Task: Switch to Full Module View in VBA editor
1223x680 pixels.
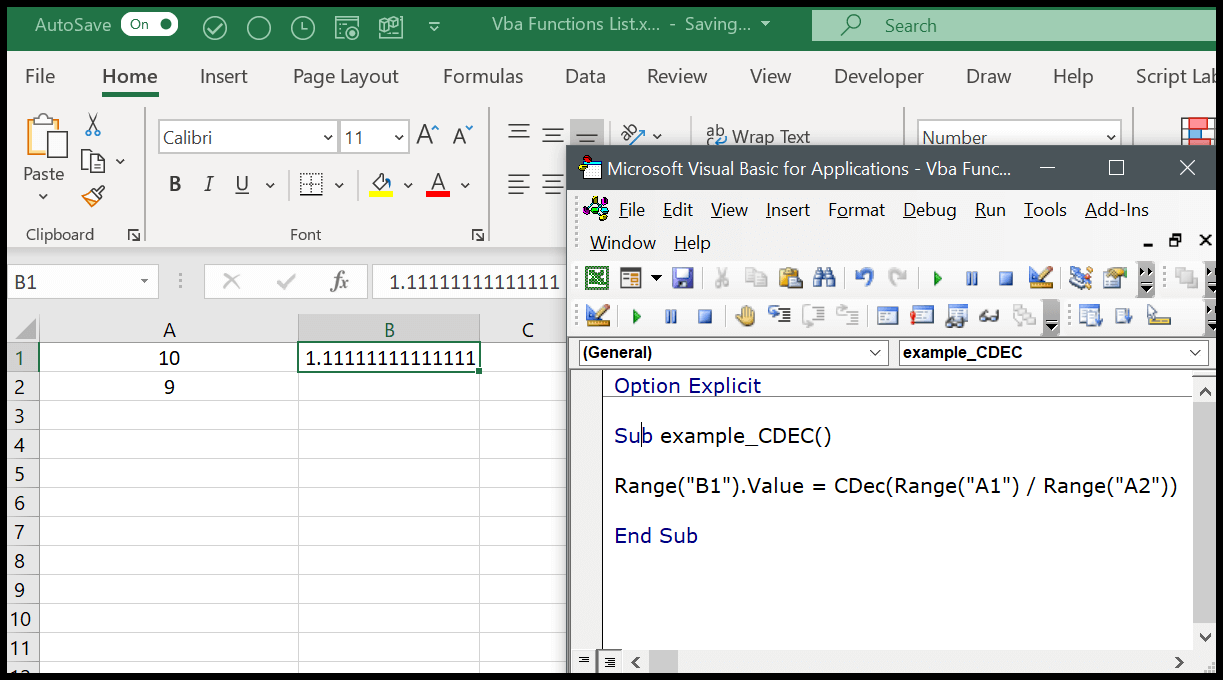Action: coord(608,661)
